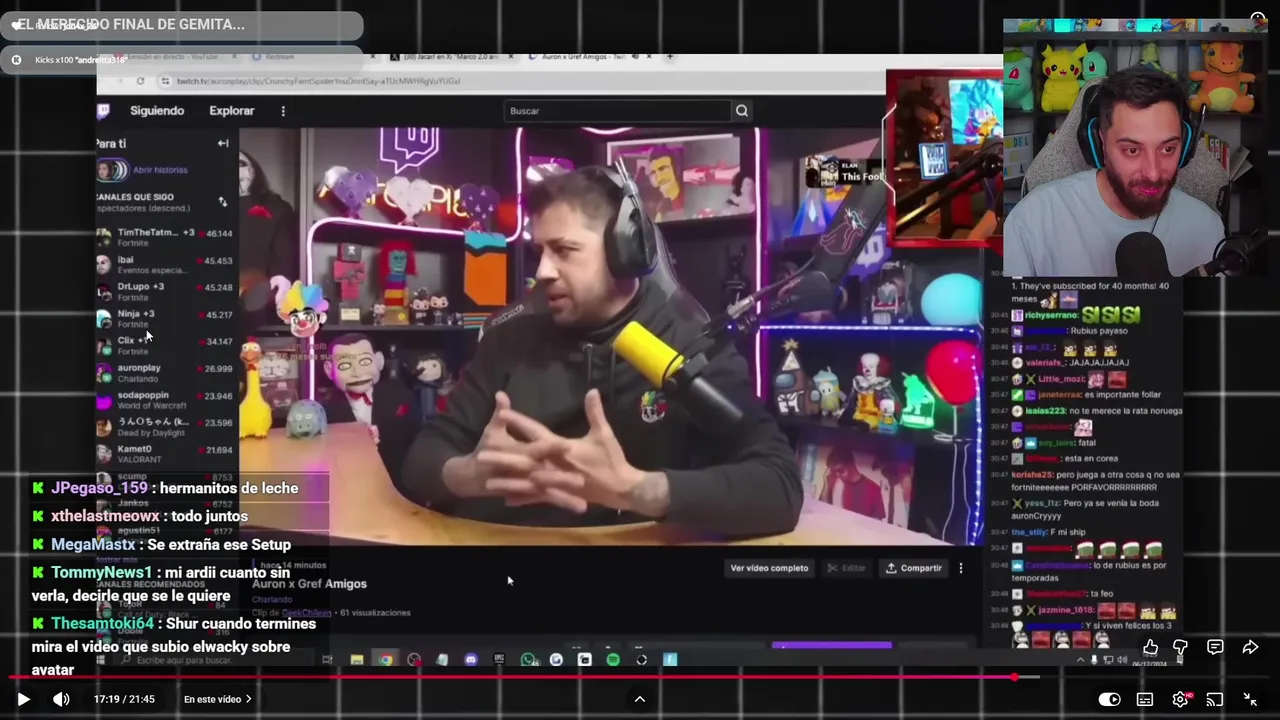Open File Explorer from the recorded taskbar
This screenshot has width=1280, height=720.
357,660
